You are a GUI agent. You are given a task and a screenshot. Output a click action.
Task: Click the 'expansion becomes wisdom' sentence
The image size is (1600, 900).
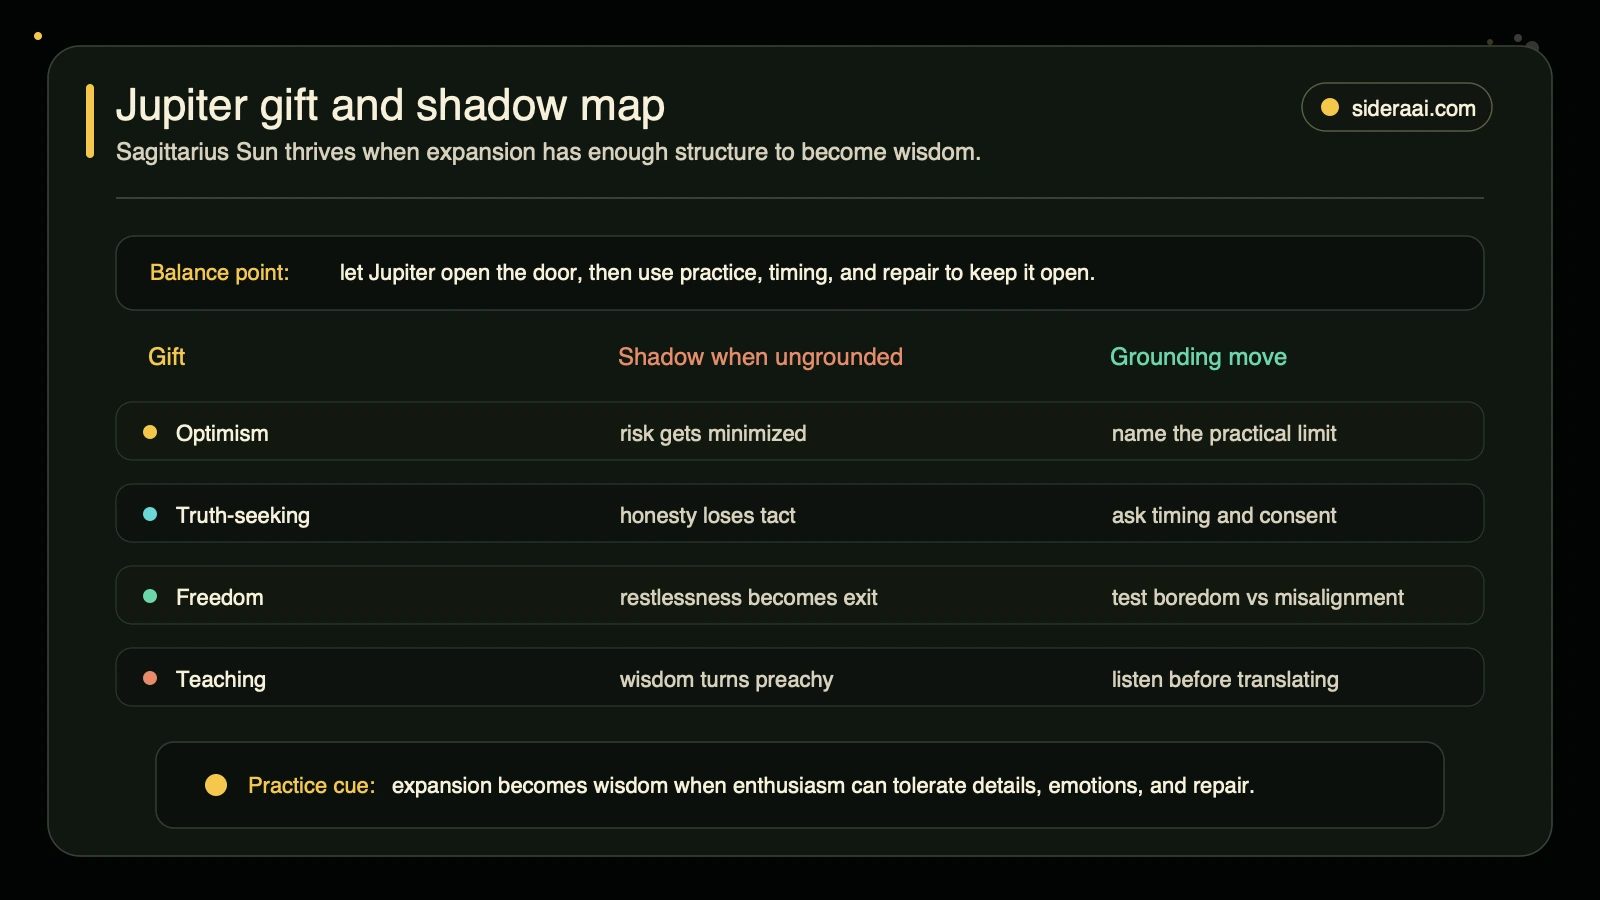coord(823,785)
